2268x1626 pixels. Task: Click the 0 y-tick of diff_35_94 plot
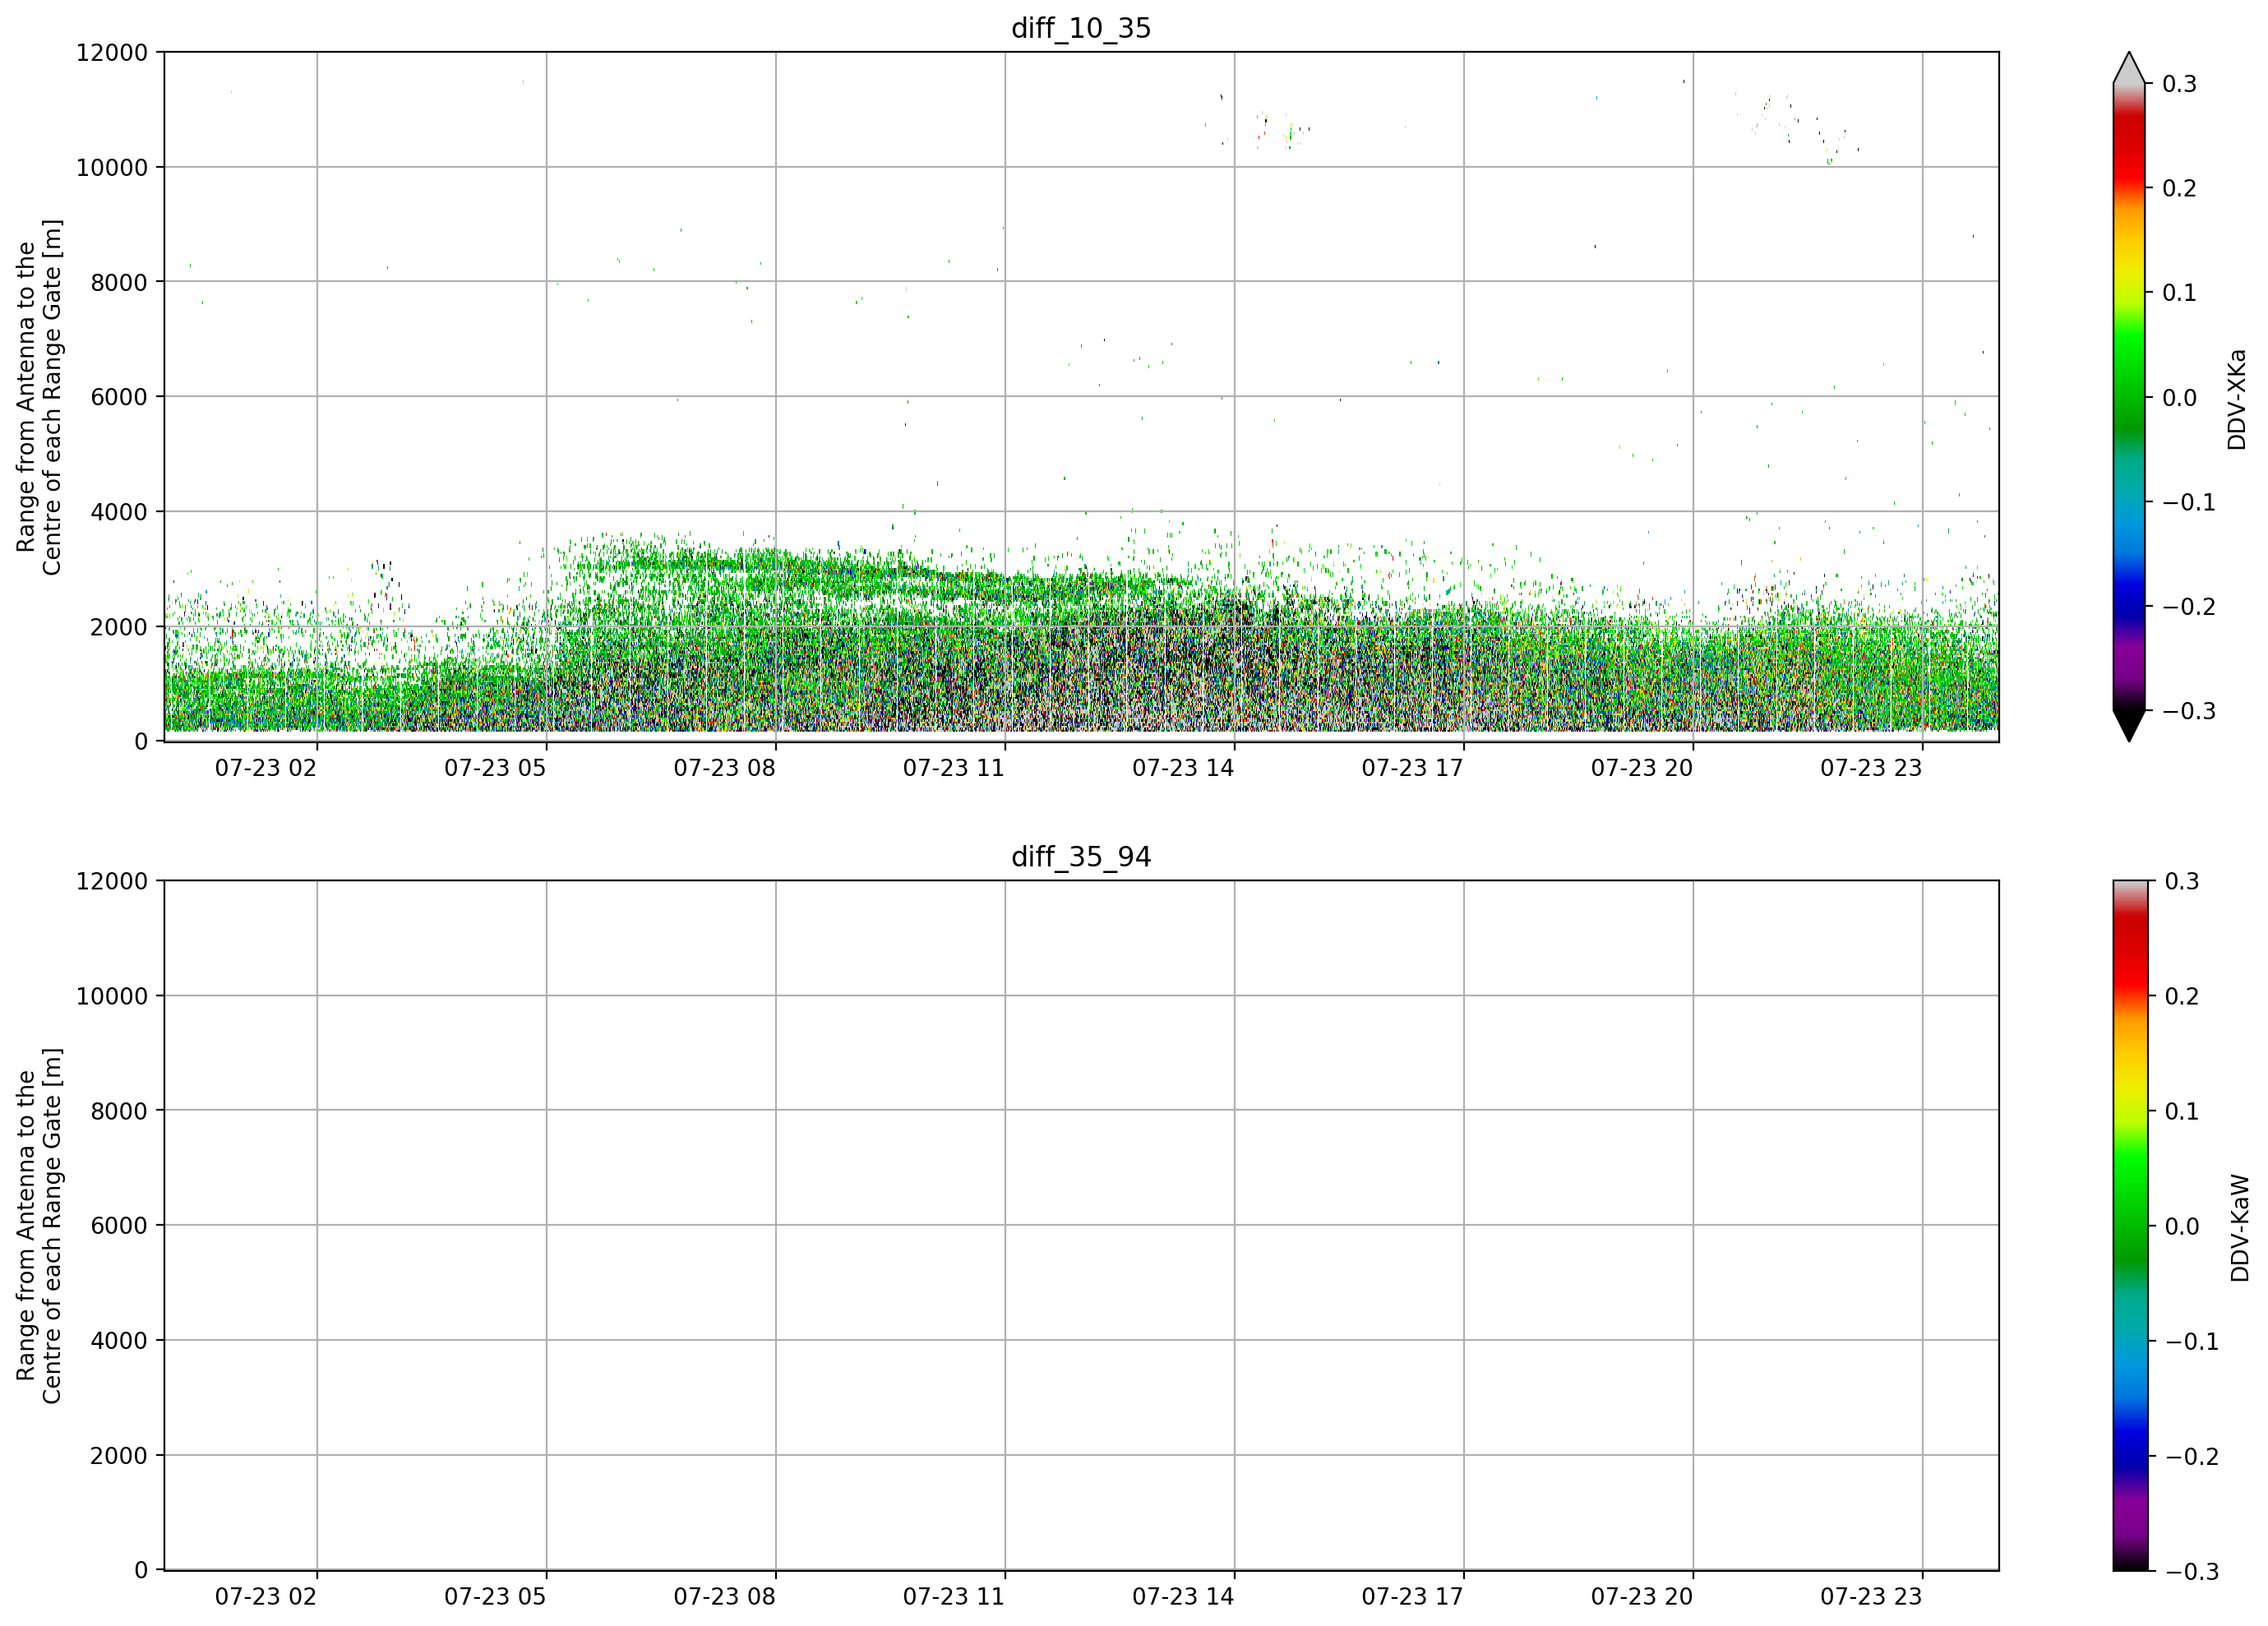141,1571
